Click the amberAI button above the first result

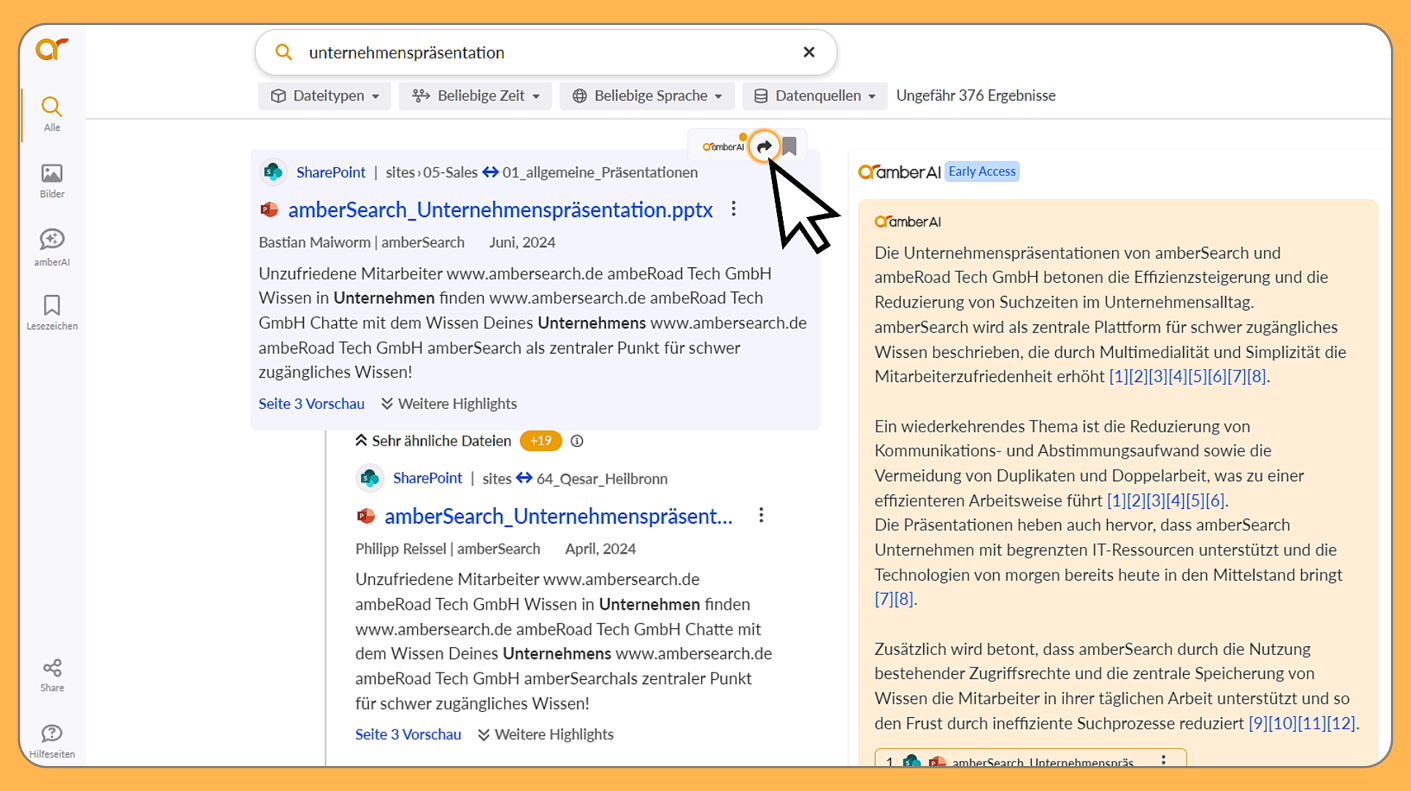(724, 147)
